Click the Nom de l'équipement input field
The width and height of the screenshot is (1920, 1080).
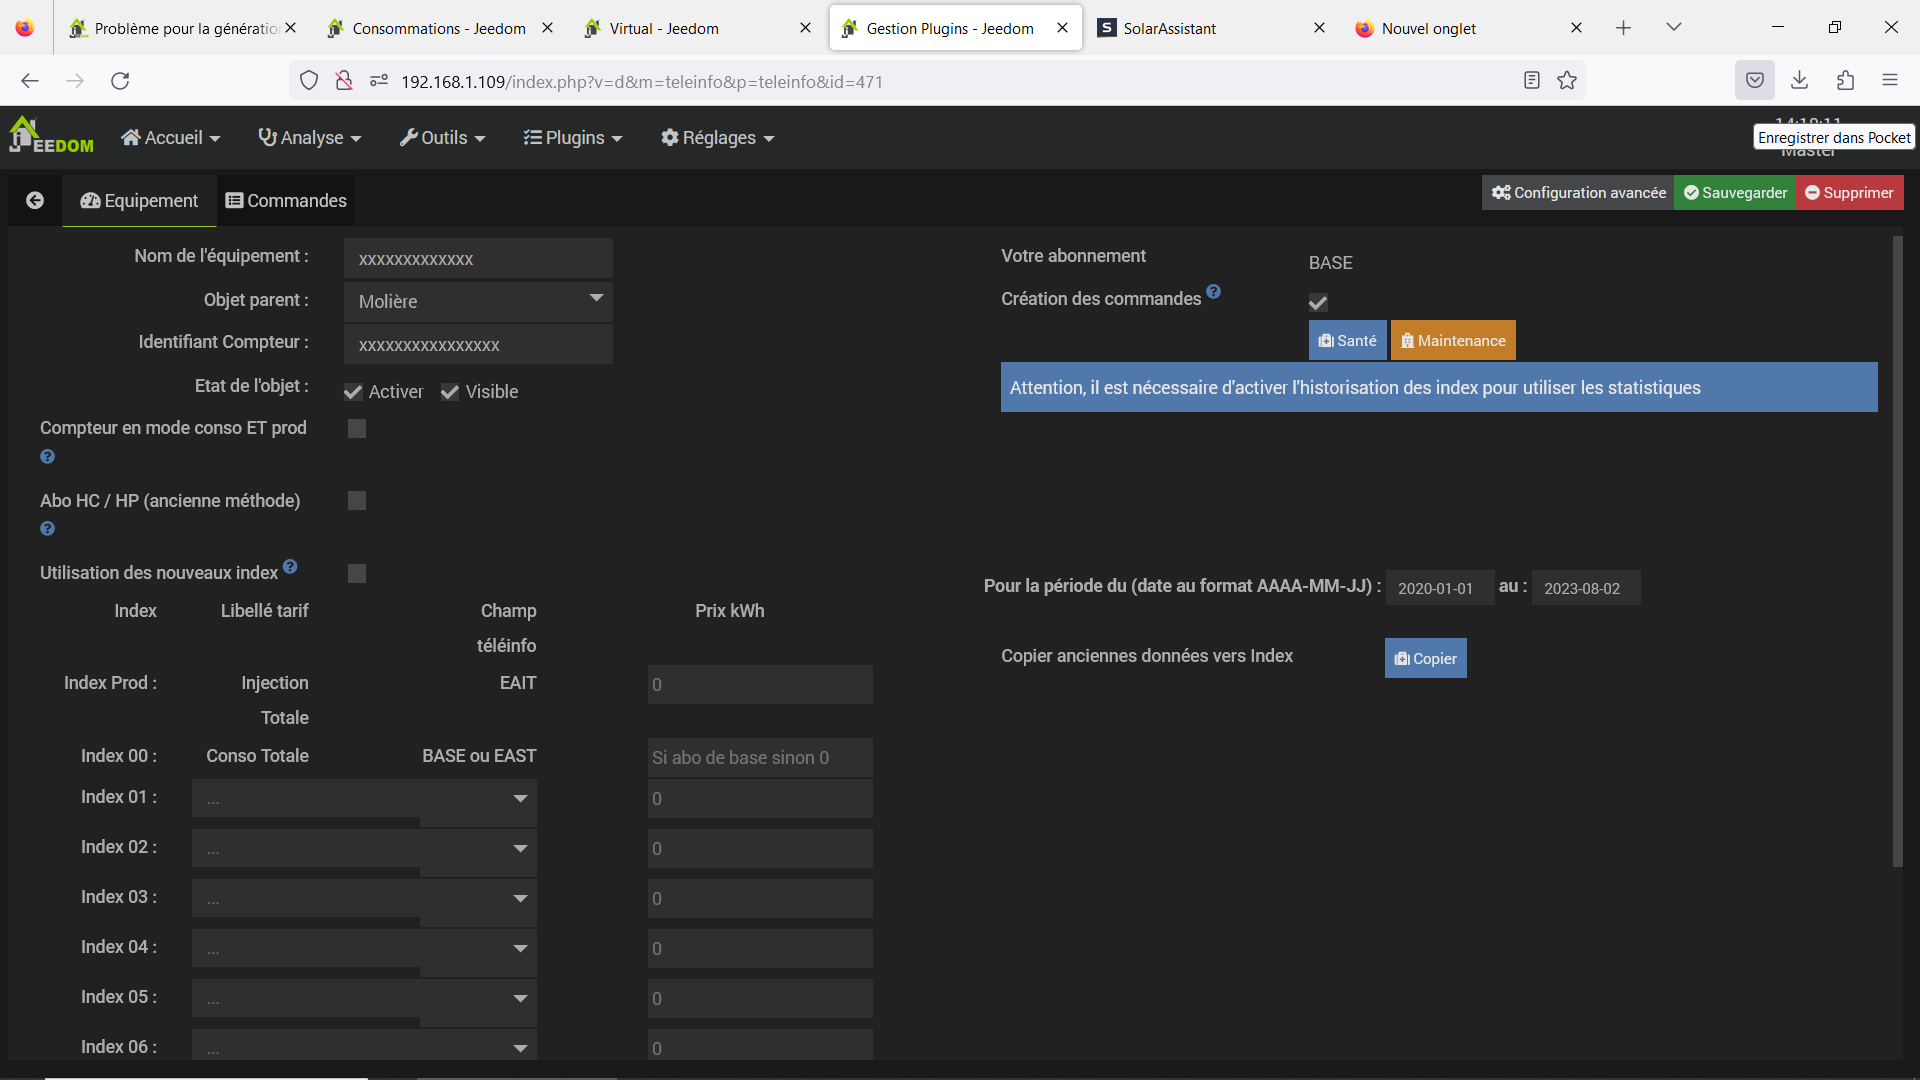pos(478,259)
